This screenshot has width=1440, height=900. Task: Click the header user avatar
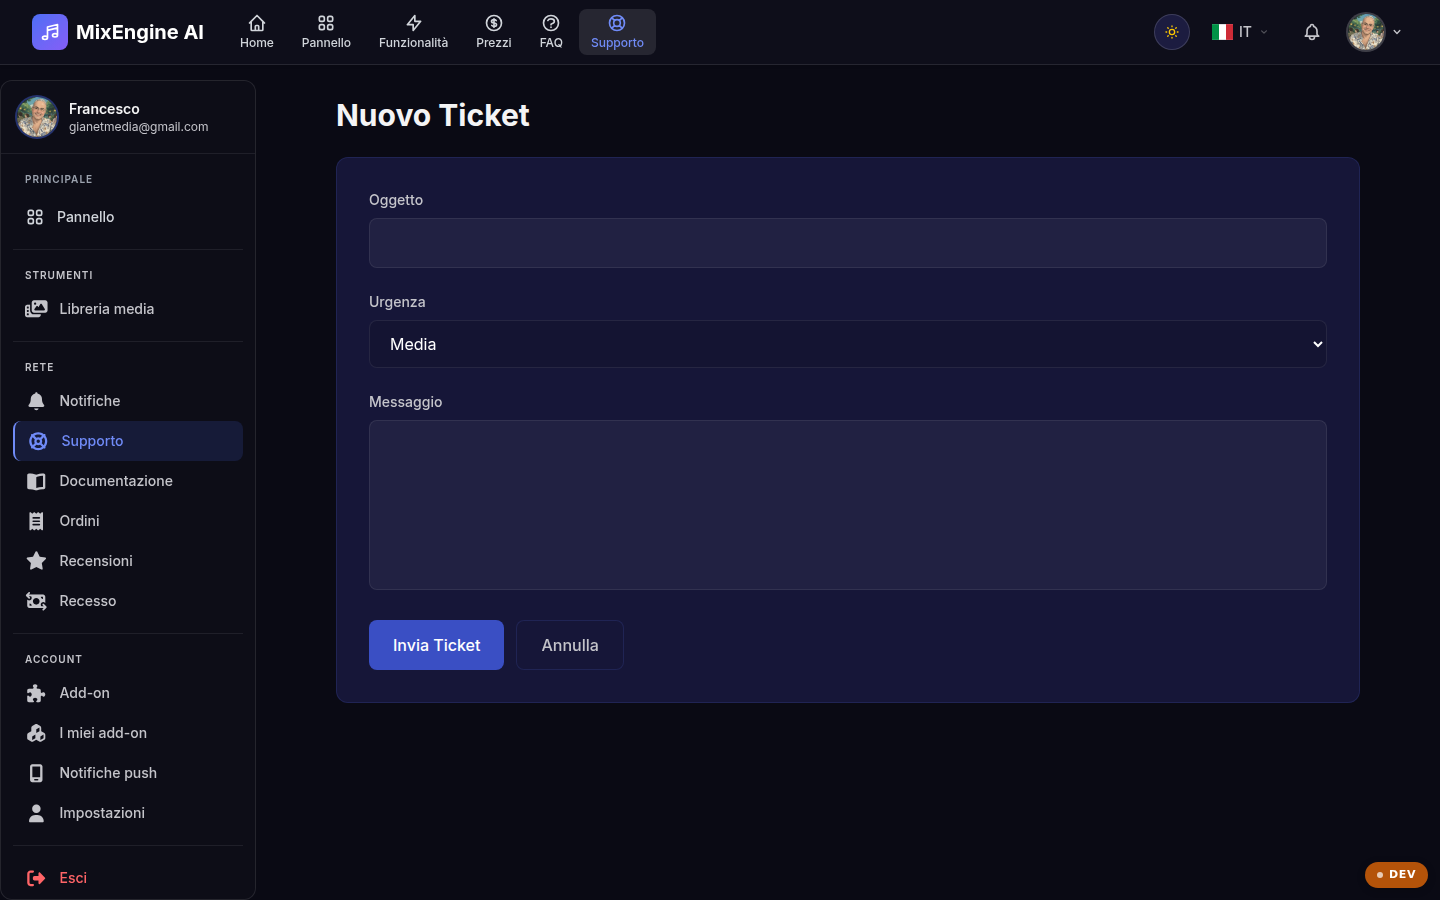pyautogui.click(x=1366, y=32)
